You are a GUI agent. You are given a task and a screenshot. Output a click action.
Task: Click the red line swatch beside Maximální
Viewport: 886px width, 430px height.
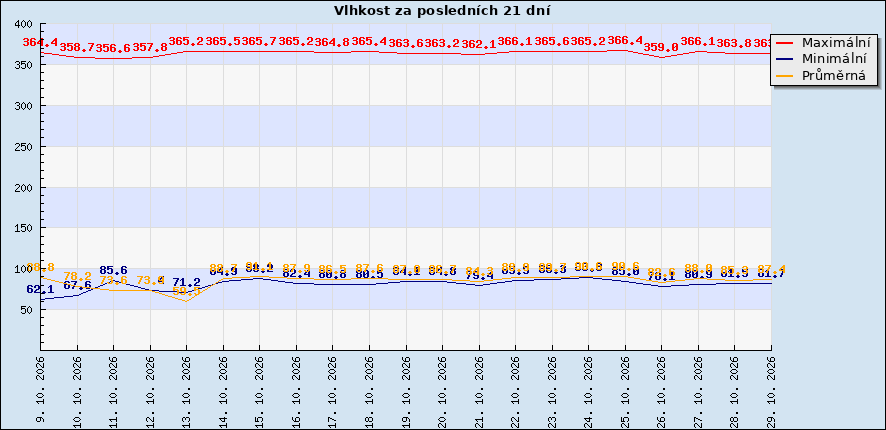tap(786, 43)
